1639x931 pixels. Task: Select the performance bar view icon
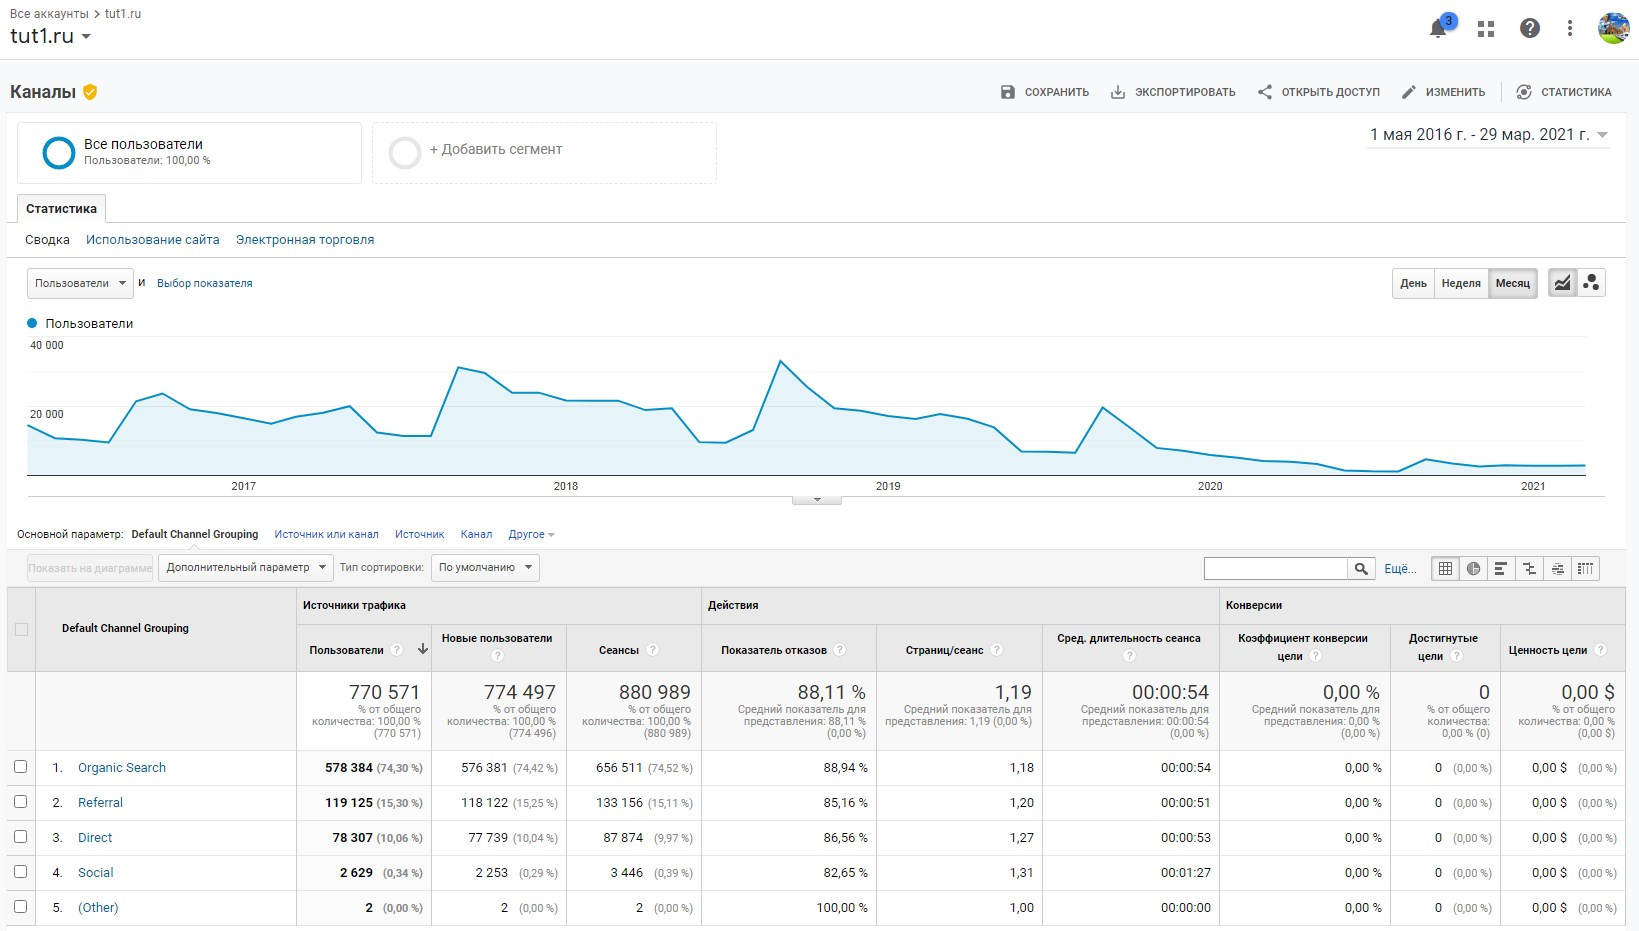[1501, 569]
